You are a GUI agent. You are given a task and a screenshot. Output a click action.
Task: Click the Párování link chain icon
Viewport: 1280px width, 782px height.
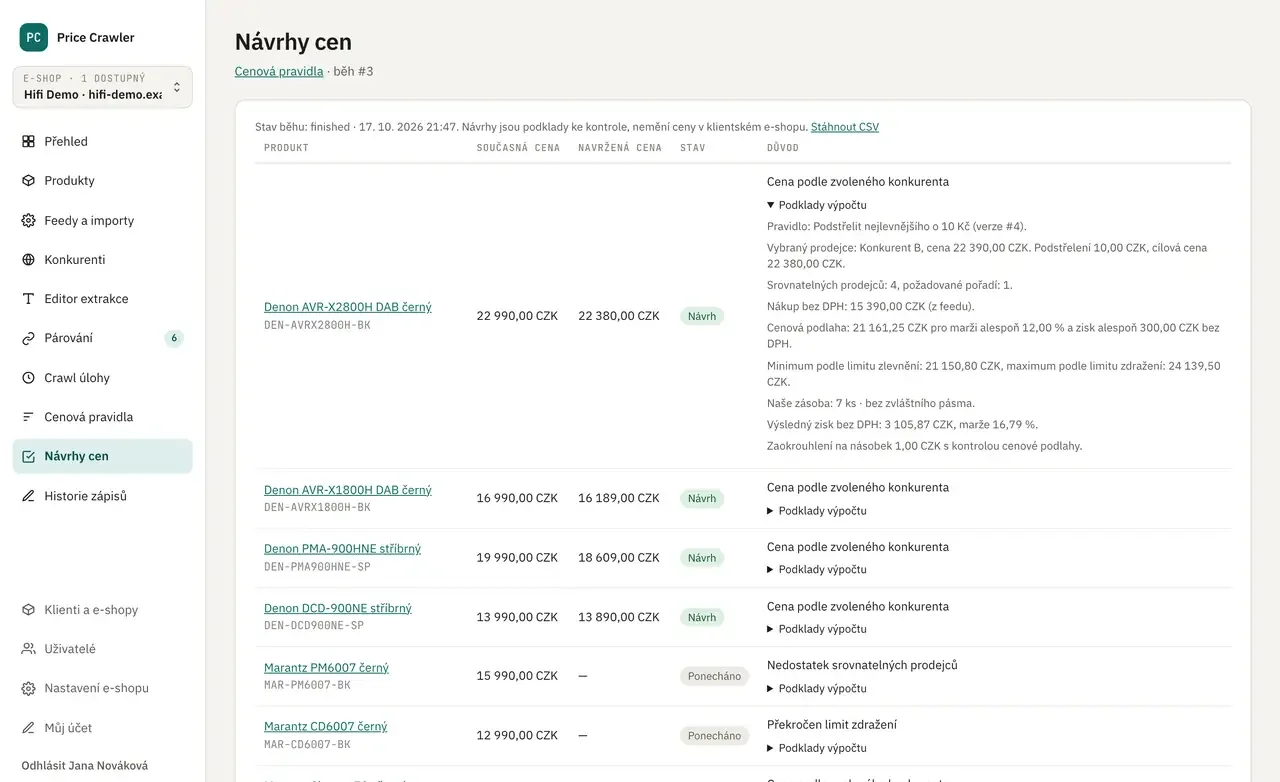point(28,339)
